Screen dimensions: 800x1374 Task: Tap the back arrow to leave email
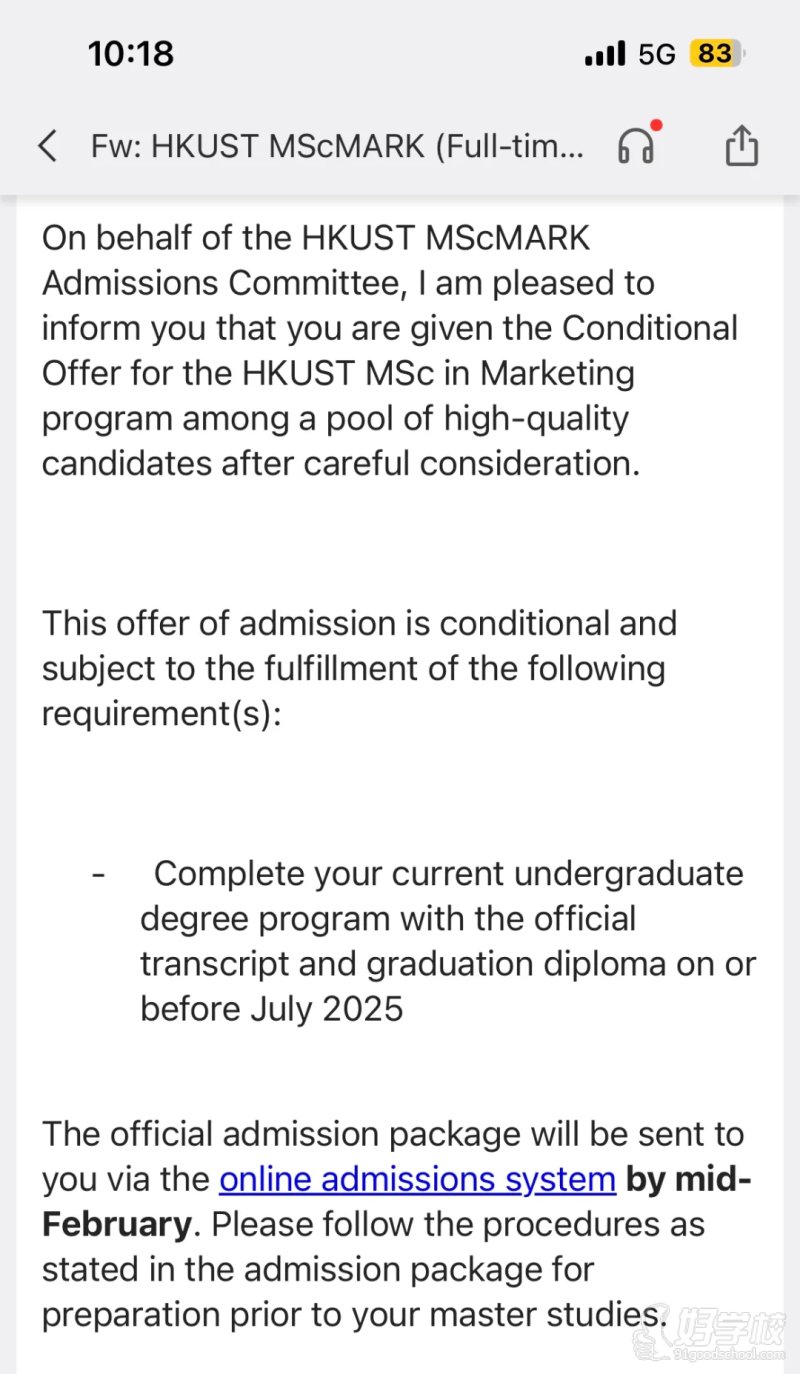(47, 146)
